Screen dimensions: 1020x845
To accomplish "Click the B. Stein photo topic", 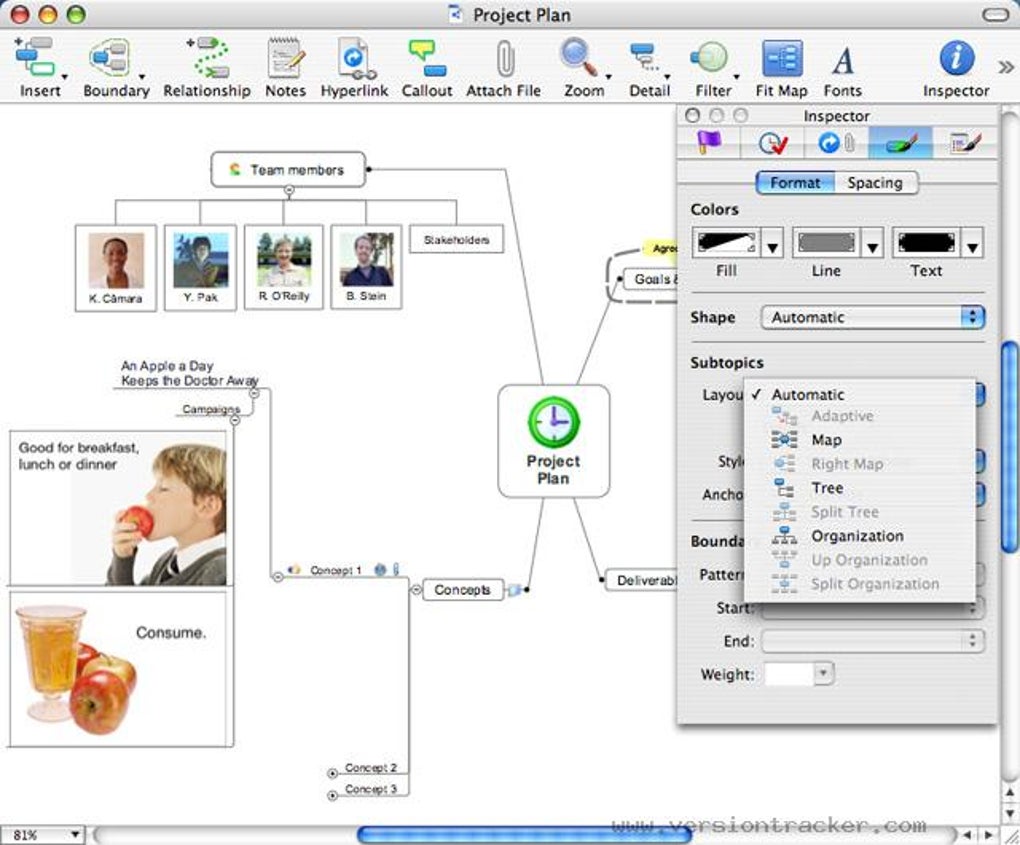I will pyautogui.click(x=366, y=267).
